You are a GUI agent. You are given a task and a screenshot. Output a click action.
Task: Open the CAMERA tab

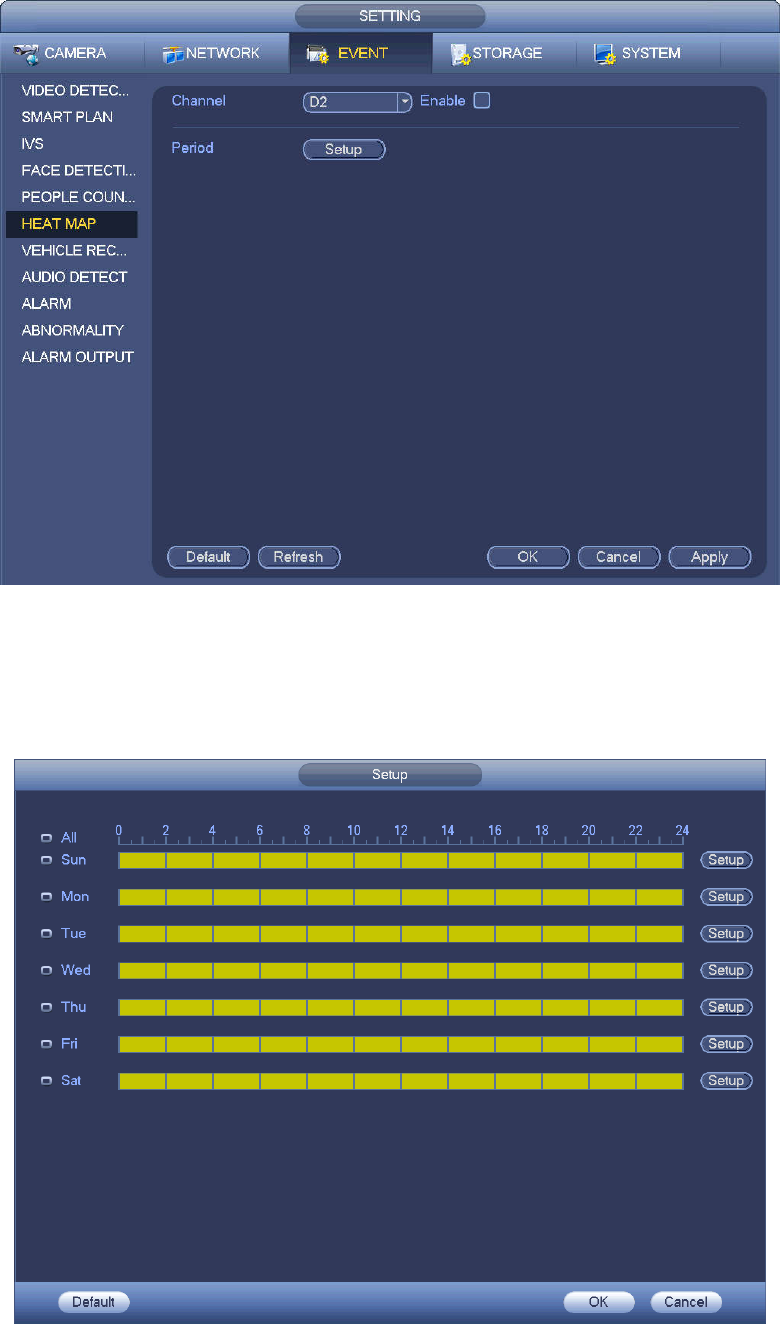coord(72,53)
